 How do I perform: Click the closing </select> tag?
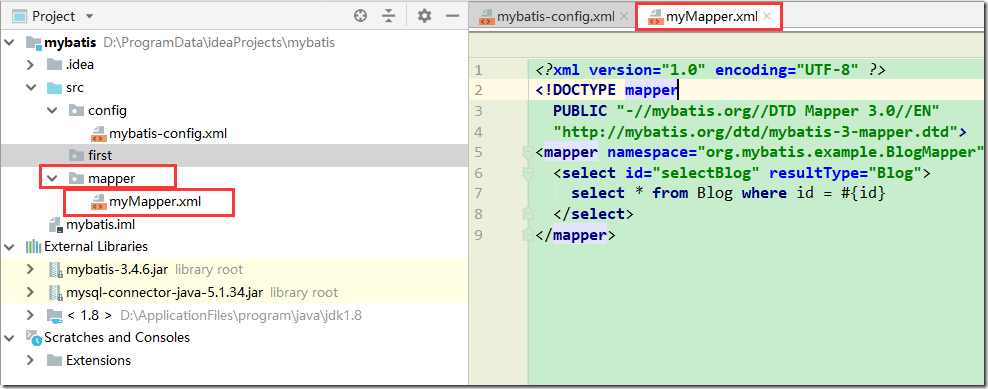pyautogui.click(x=593, y=214)
